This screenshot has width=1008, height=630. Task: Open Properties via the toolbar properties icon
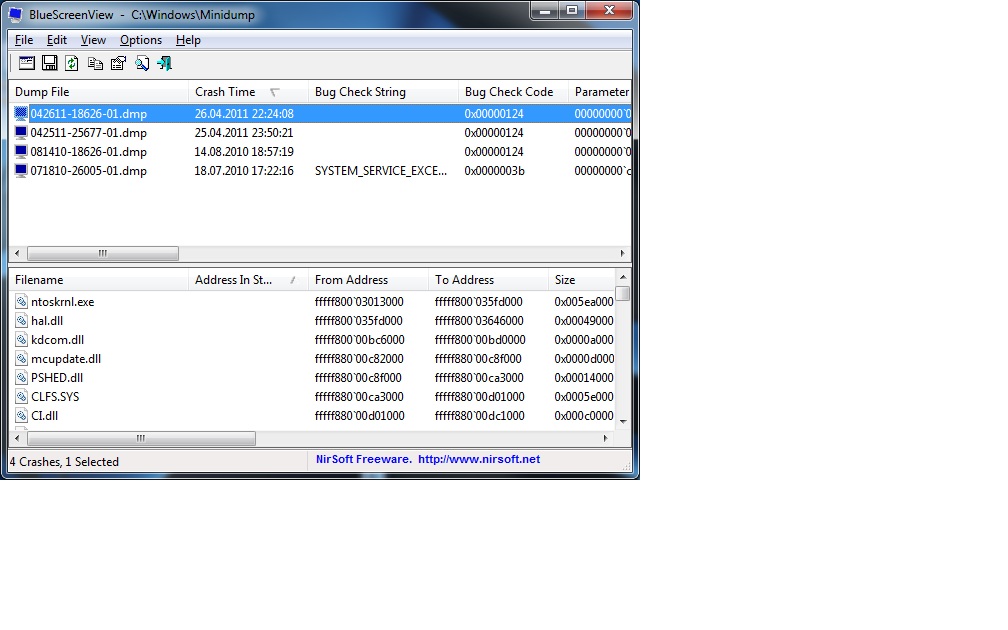click(118, 63)
